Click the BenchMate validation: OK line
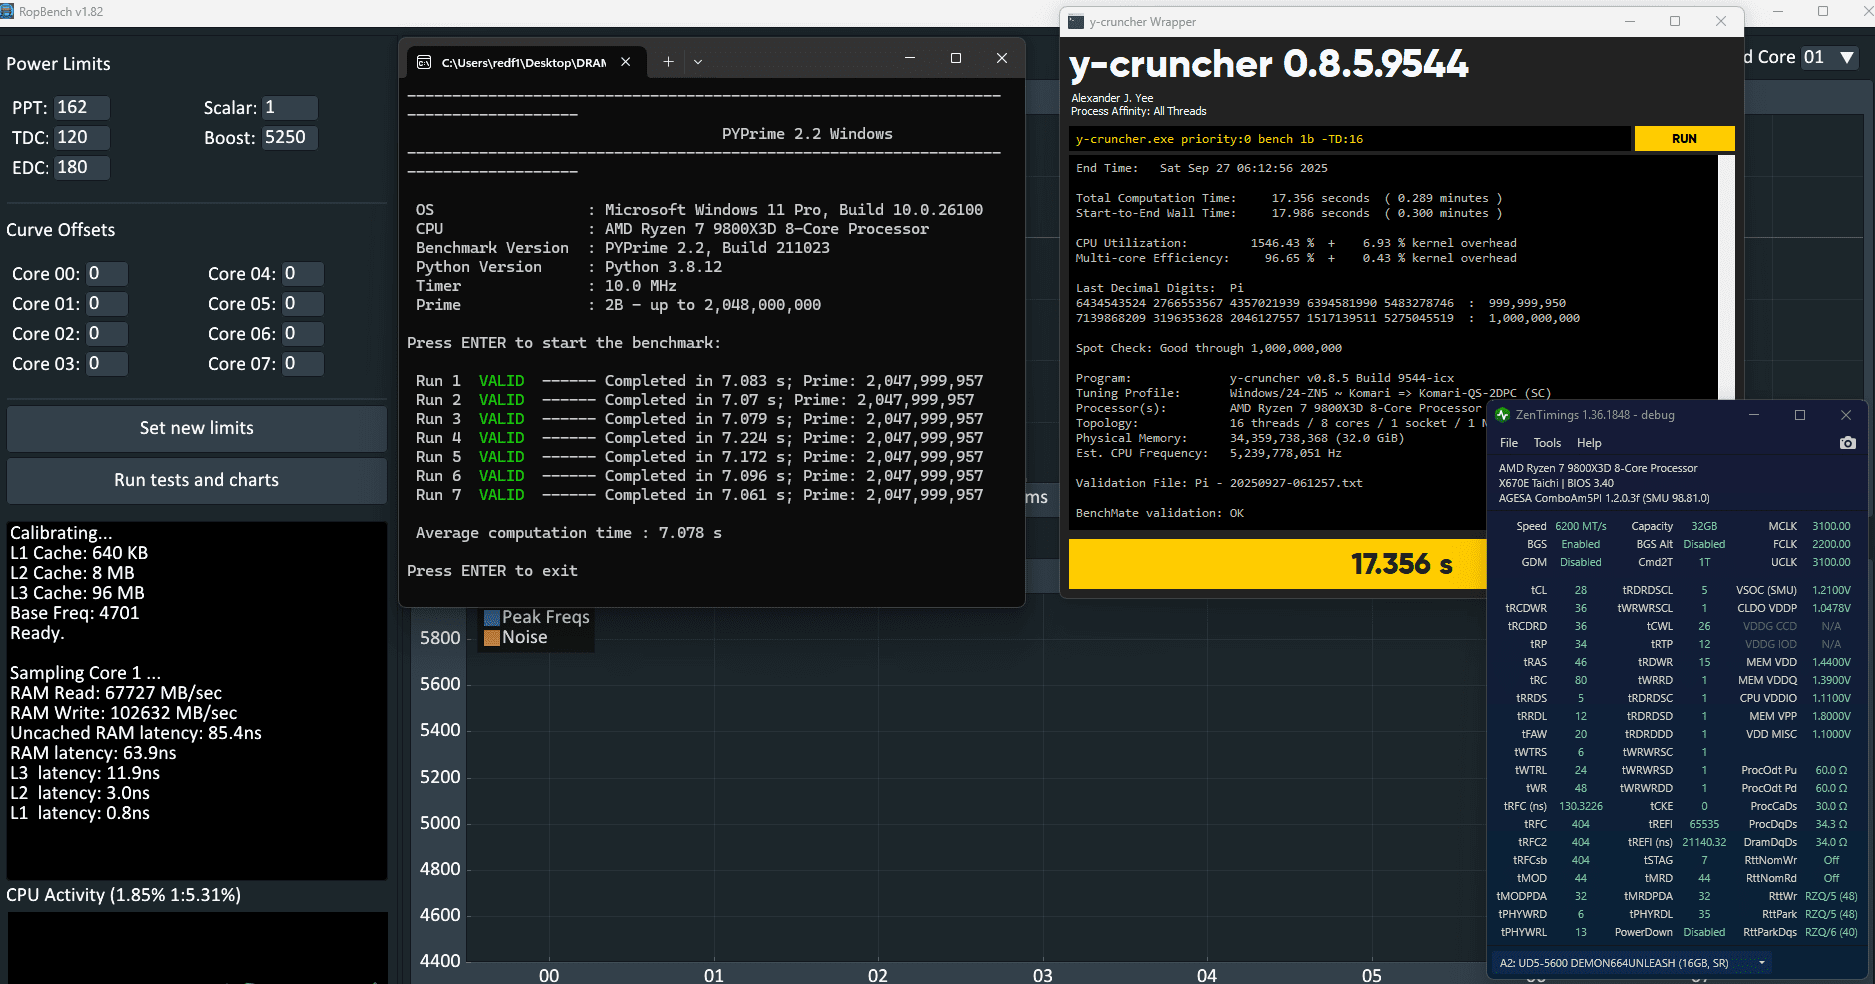1875x984 pixels. [x=1160, y=513]
